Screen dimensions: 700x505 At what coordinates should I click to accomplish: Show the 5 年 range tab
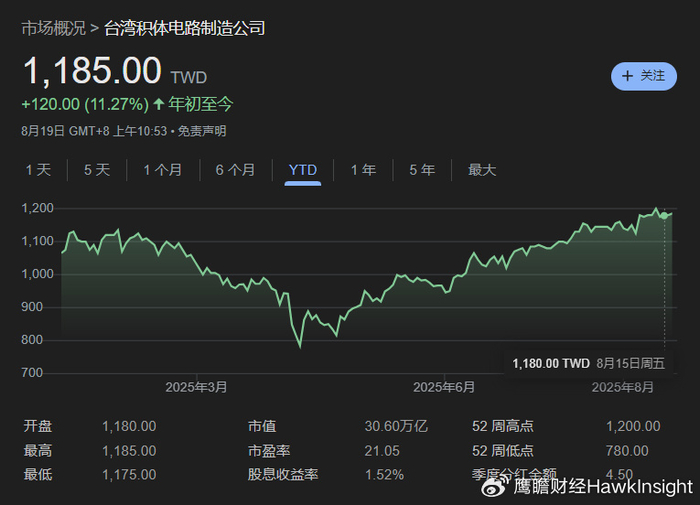point(421,170)
